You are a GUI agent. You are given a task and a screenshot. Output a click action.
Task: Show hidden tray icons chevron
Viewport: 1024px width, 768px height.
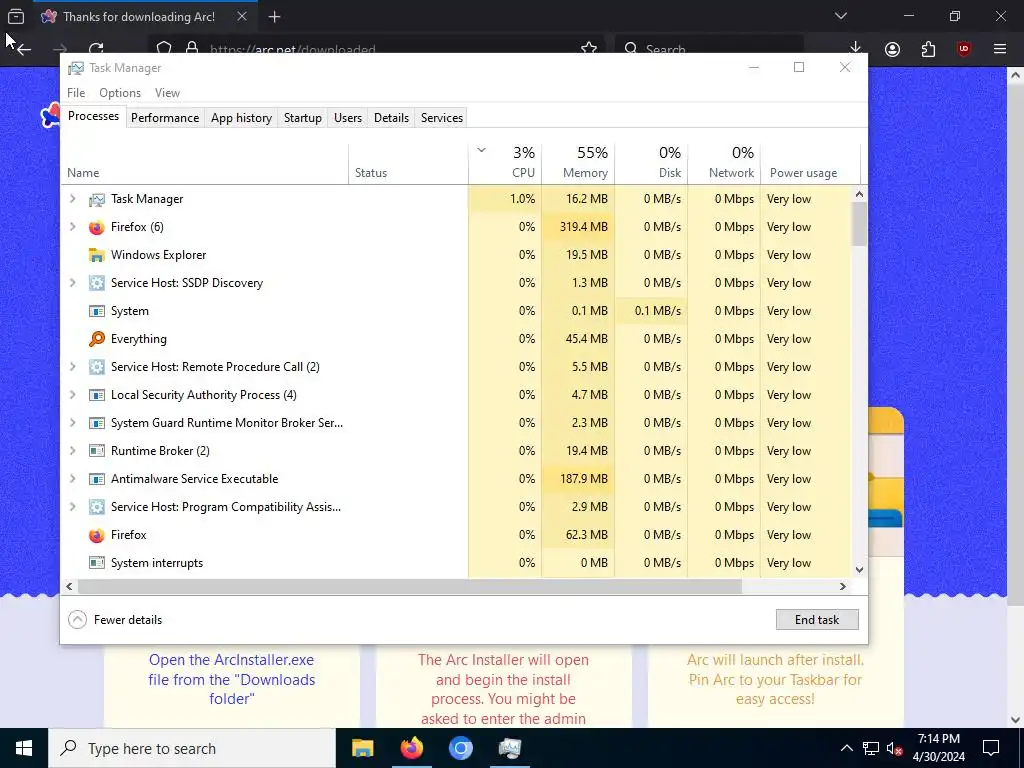click(846, 748)
